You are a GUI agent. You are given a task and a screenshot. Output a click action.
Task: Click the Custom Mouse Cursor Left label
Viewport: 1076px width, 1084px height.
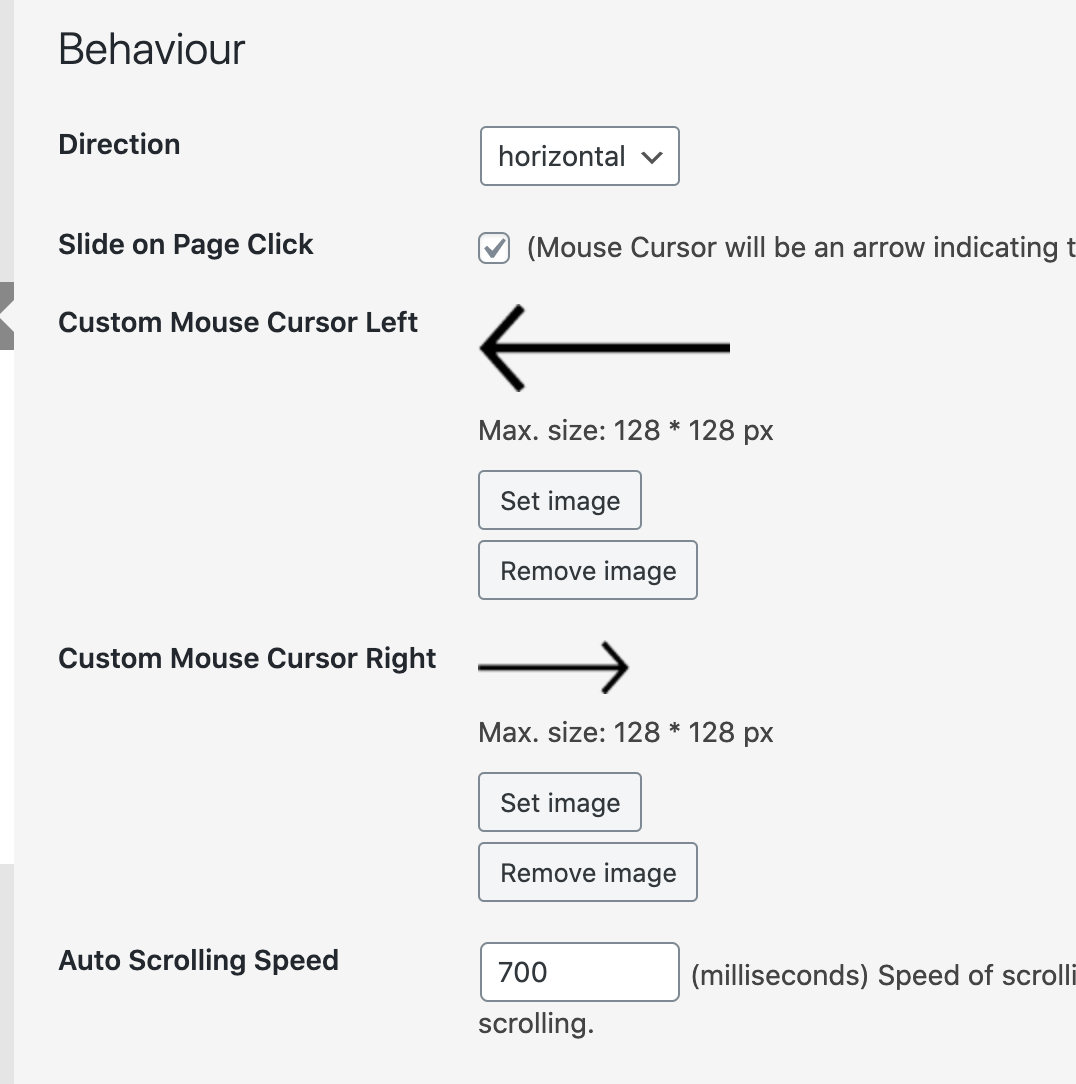(x=238, y=322)
